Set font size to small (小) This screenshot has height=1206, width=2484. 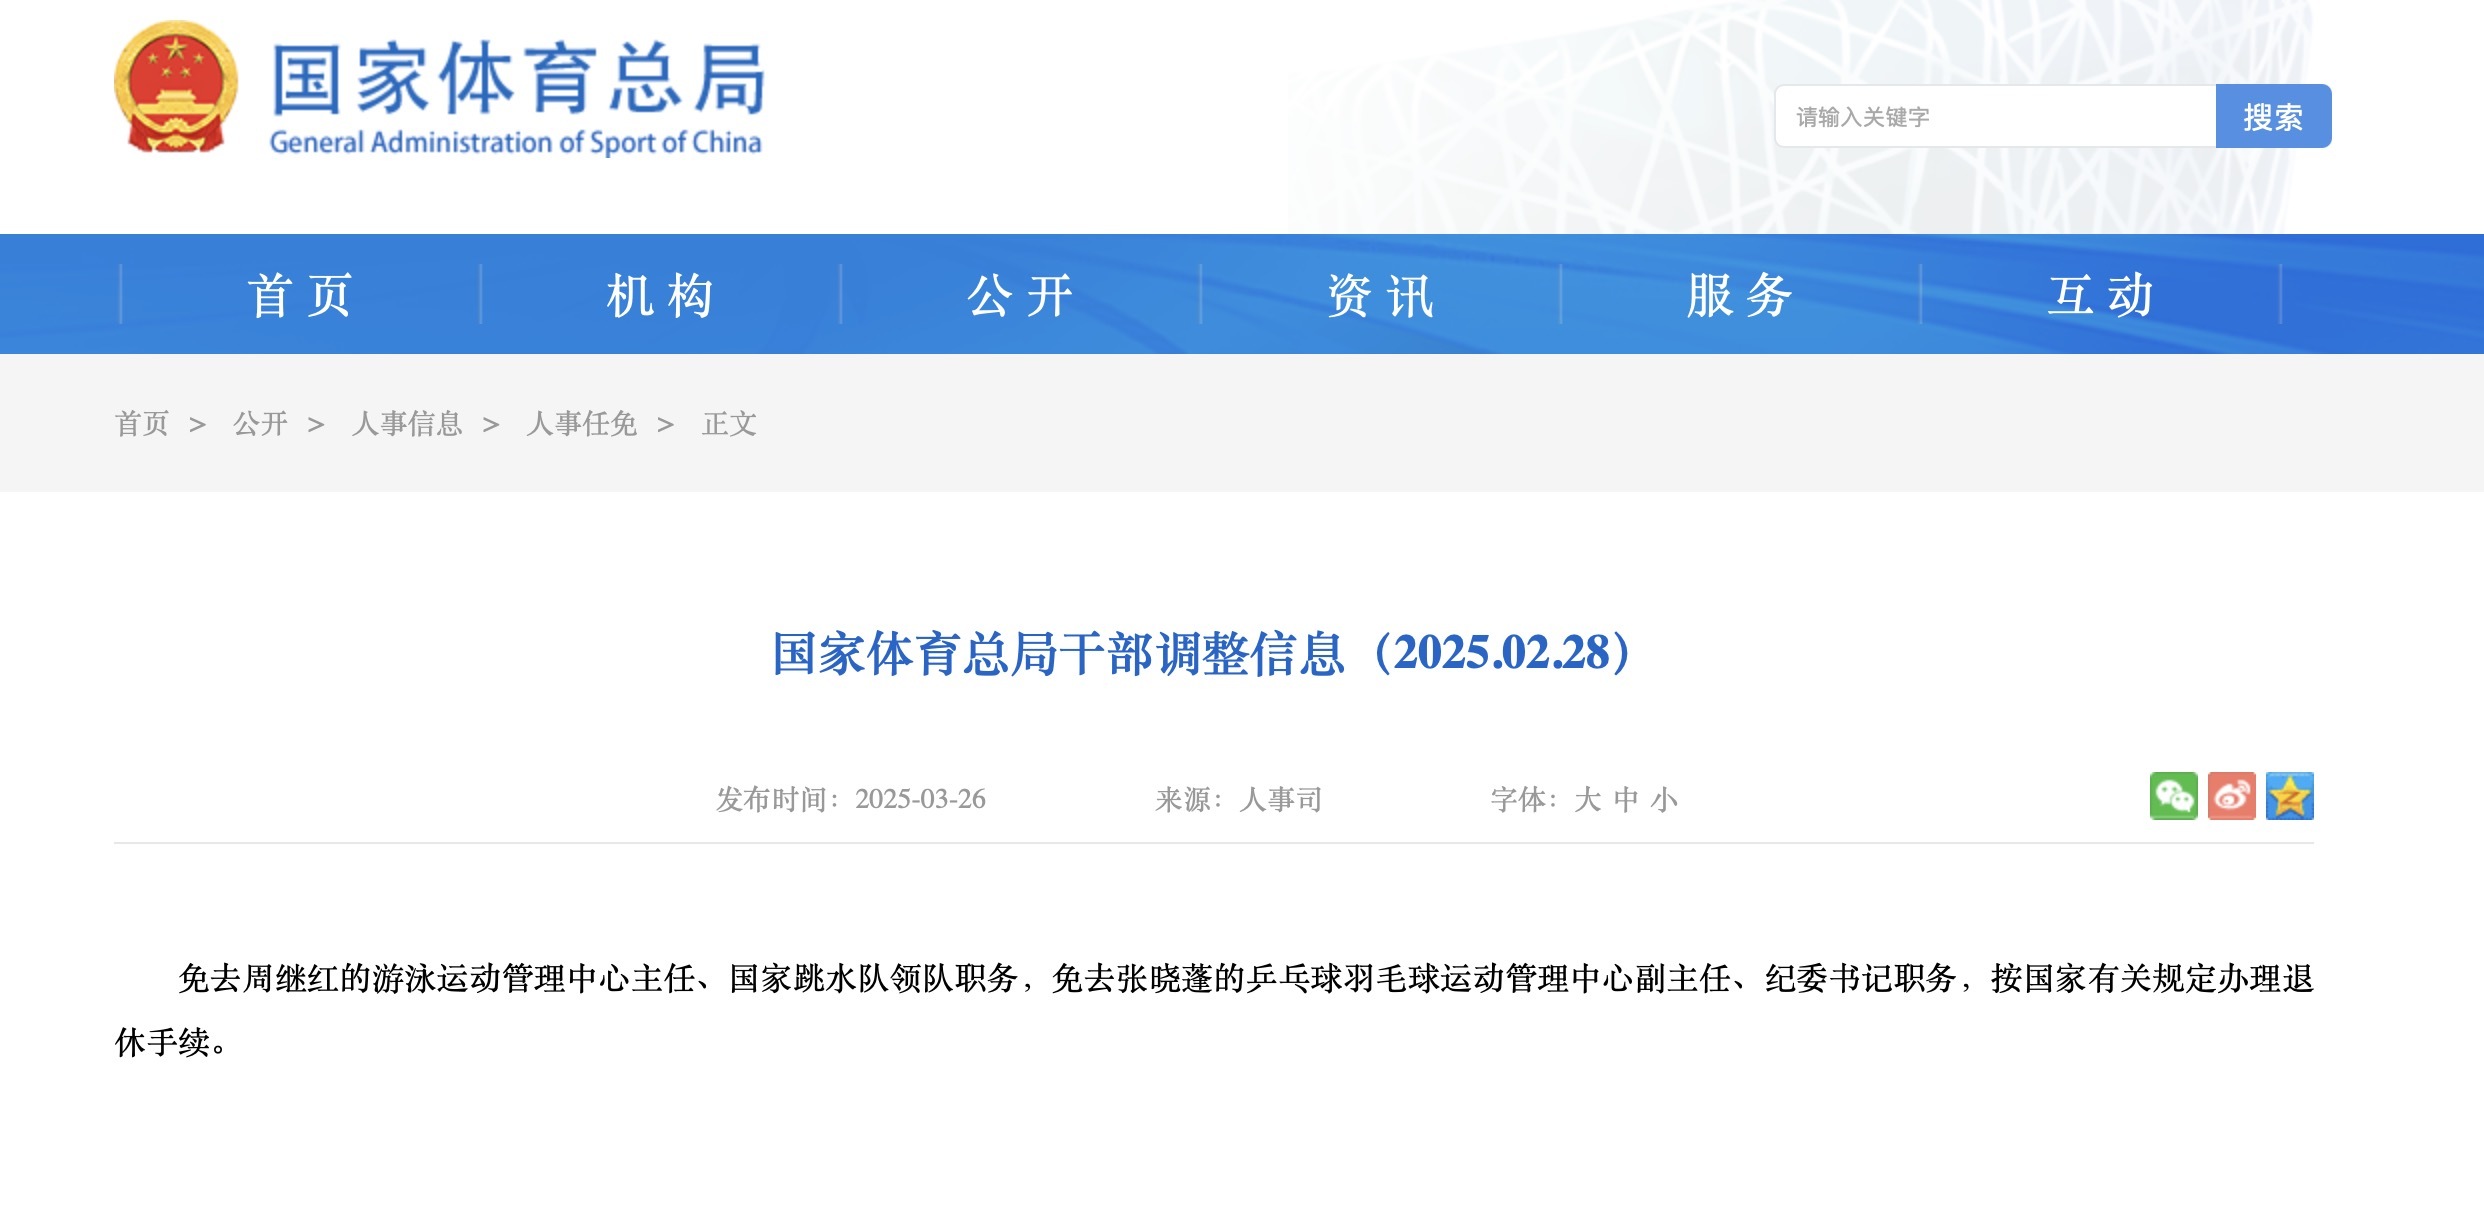tap(1664, 800)
